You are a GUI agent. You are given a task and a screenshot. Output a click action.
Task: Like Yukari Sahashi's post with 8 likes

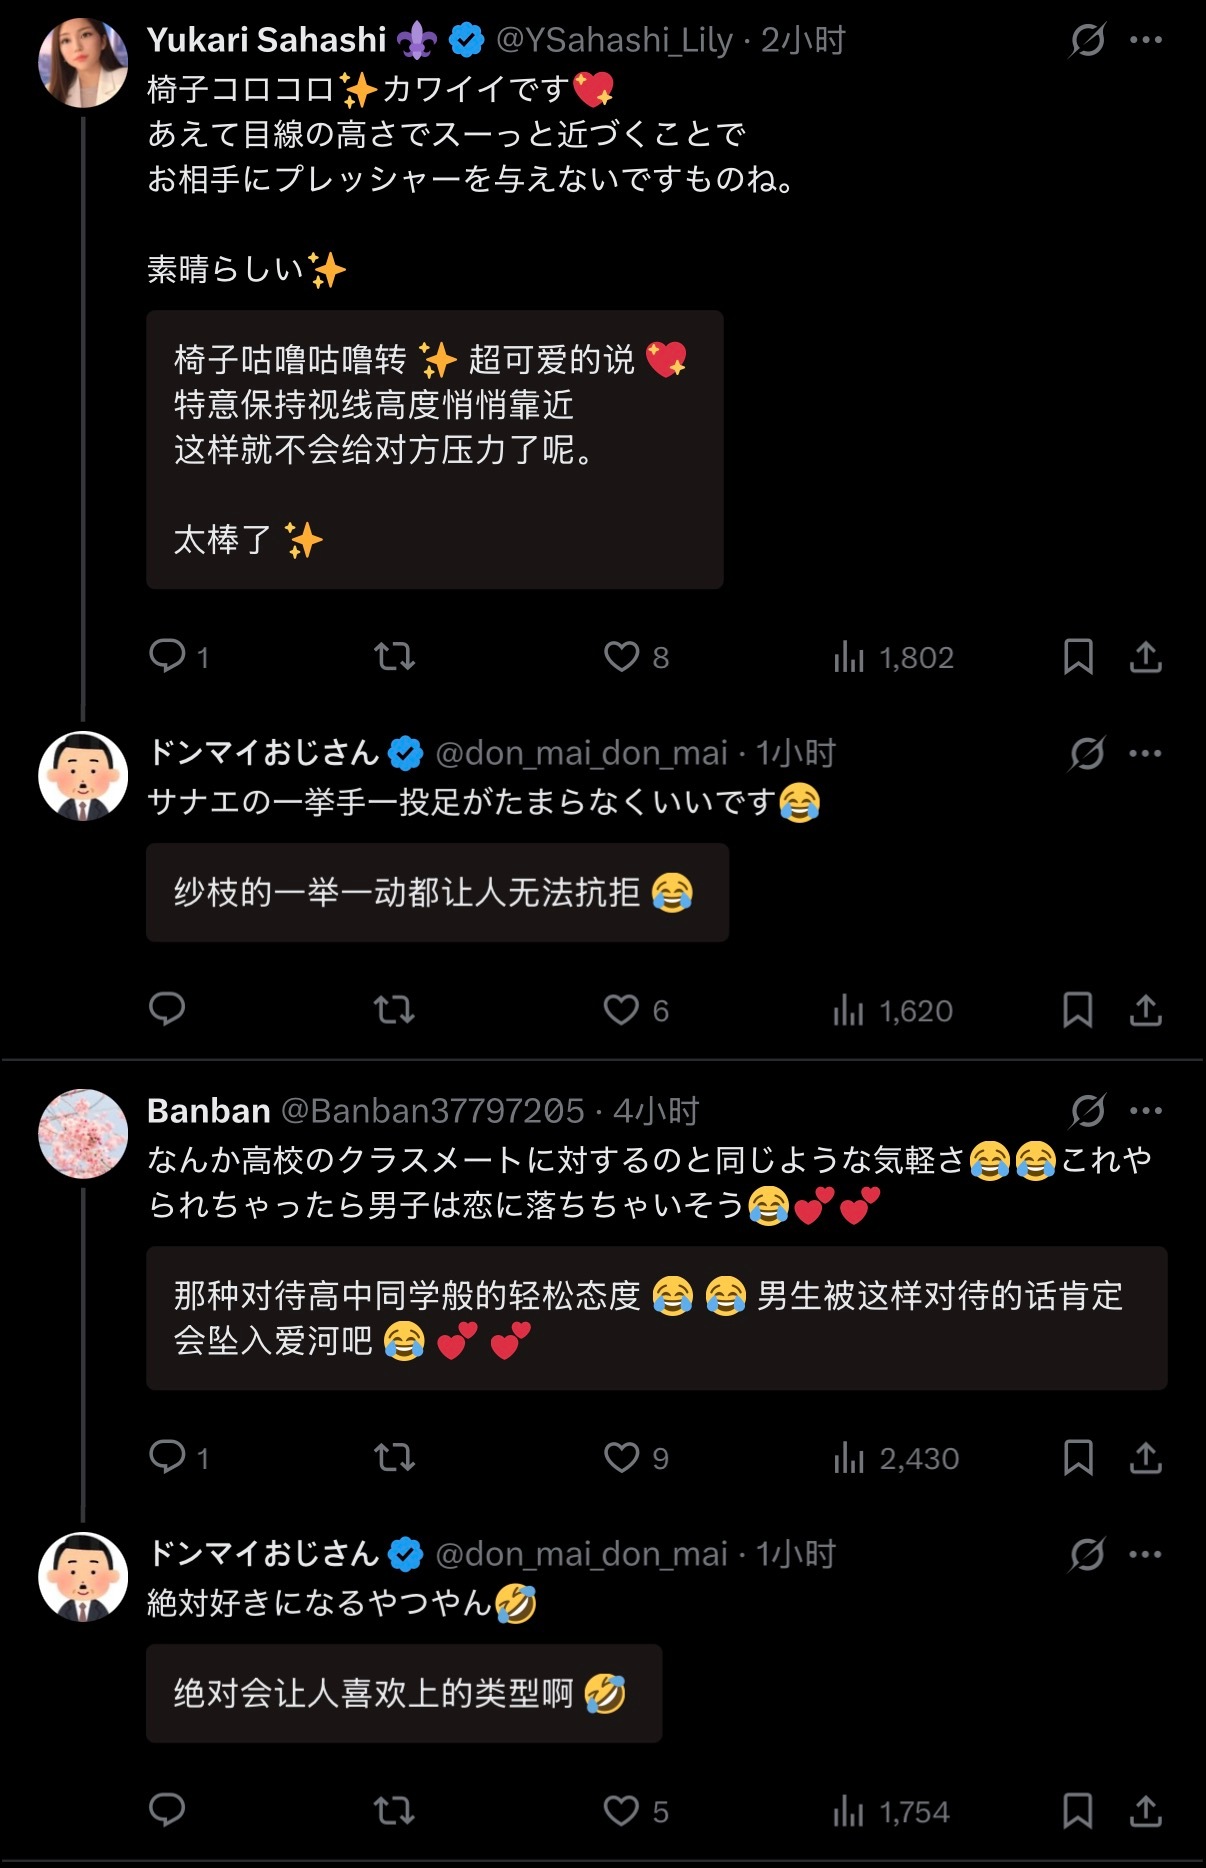tap(636, 657)
